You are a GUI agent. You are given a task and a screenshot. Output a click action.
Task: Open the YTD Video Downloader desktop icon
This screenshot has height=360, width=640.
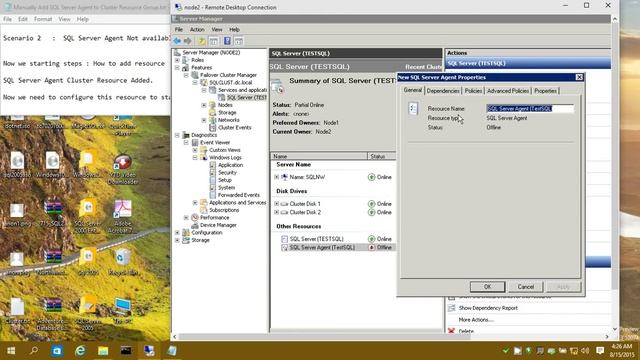pyautogui.click(x=122, y=168)
